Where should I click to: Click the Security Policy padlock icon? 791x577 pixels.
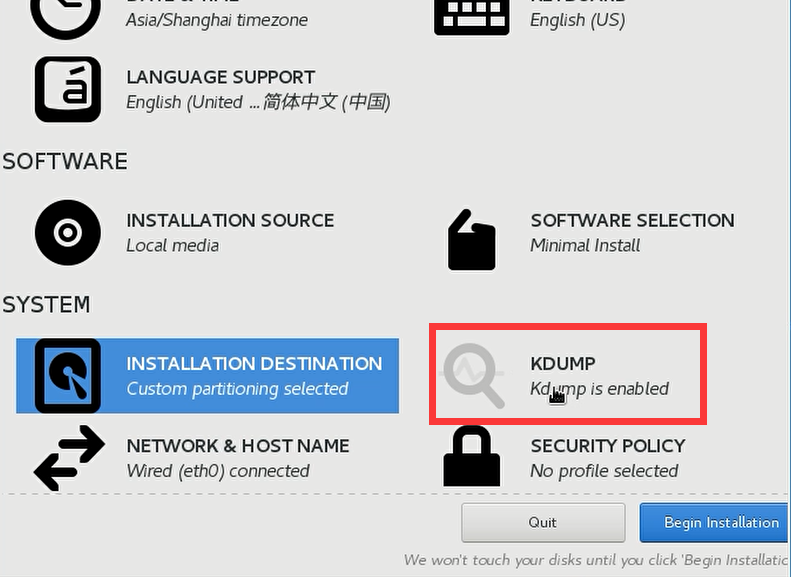[471, 457]
